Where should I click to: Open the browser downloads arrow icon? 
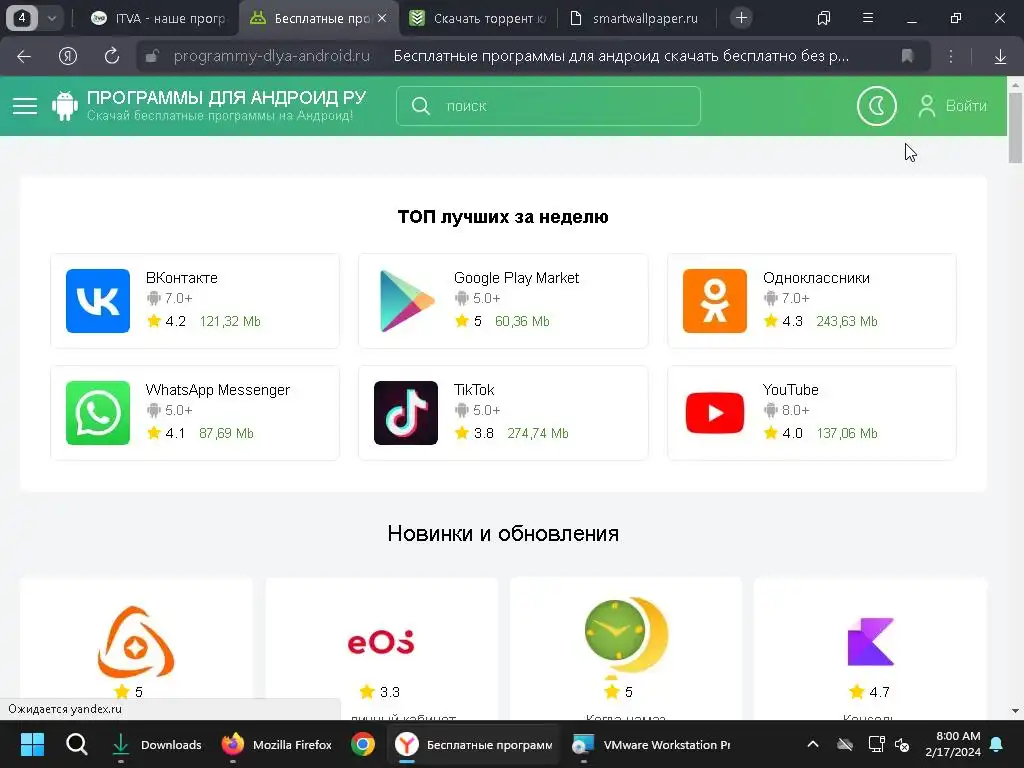1000,57
